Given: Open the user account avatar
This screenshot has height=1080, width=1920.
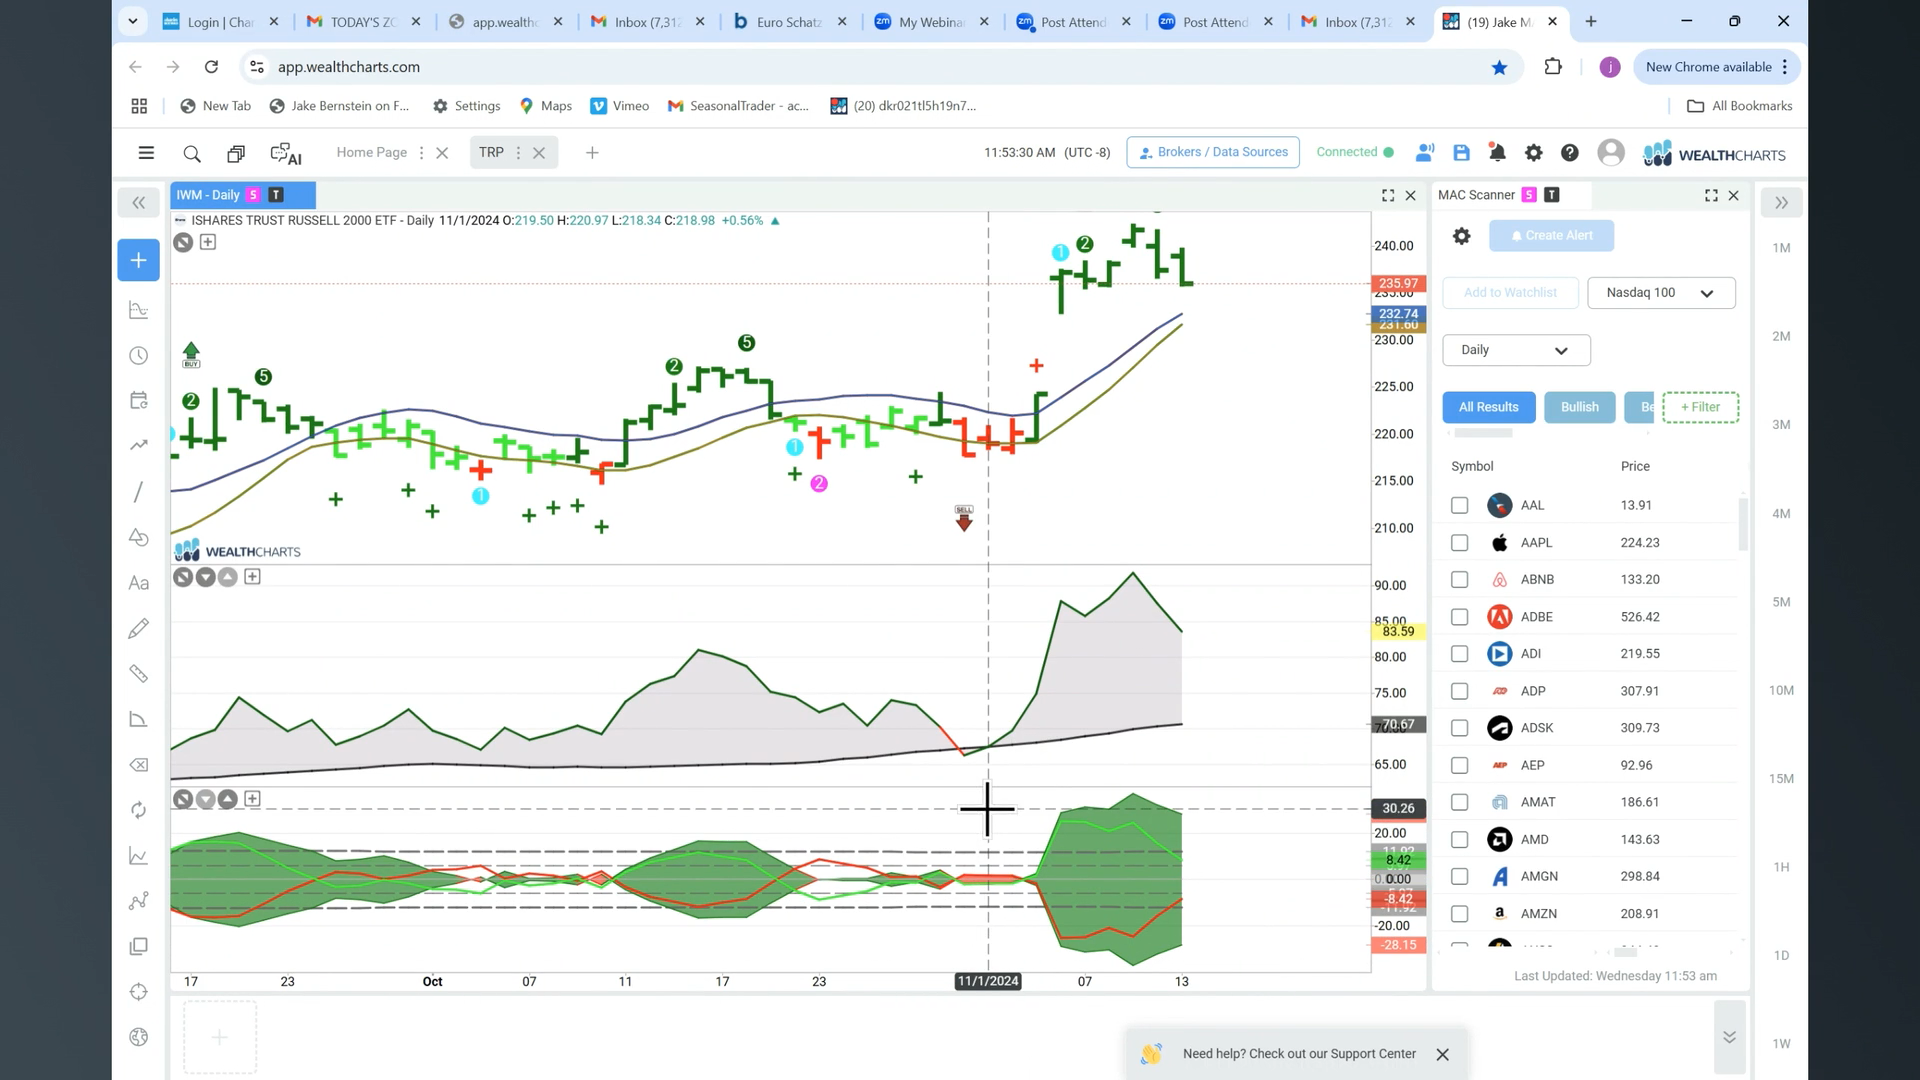Looking at the screenshot, I should pyautogui.click(x=1610, y=152).
